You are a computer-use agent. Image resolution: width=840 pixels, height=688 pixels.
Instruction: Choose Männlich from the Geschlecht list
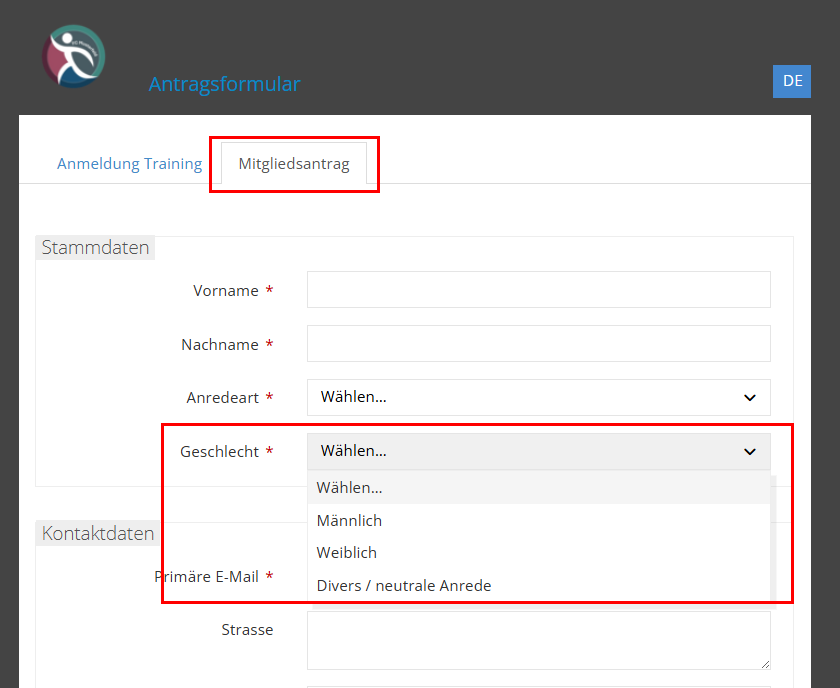click(349, 520)
